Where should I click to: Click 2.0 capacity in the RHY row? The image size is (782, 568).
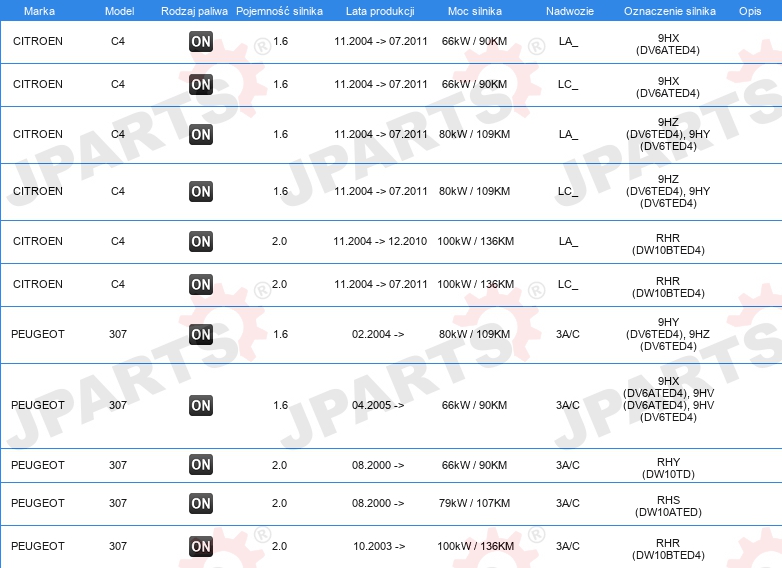tap(279, 465)
